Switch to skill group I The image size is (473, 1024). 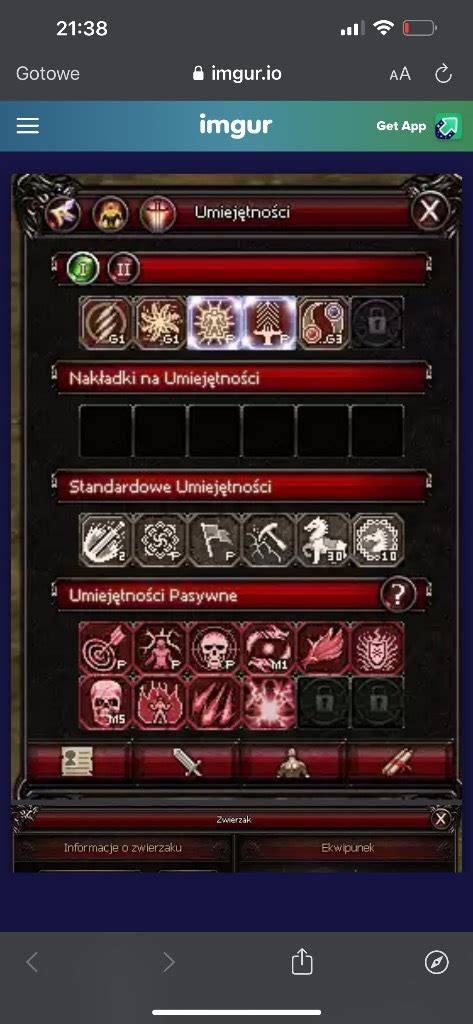(x=83, y=268)
